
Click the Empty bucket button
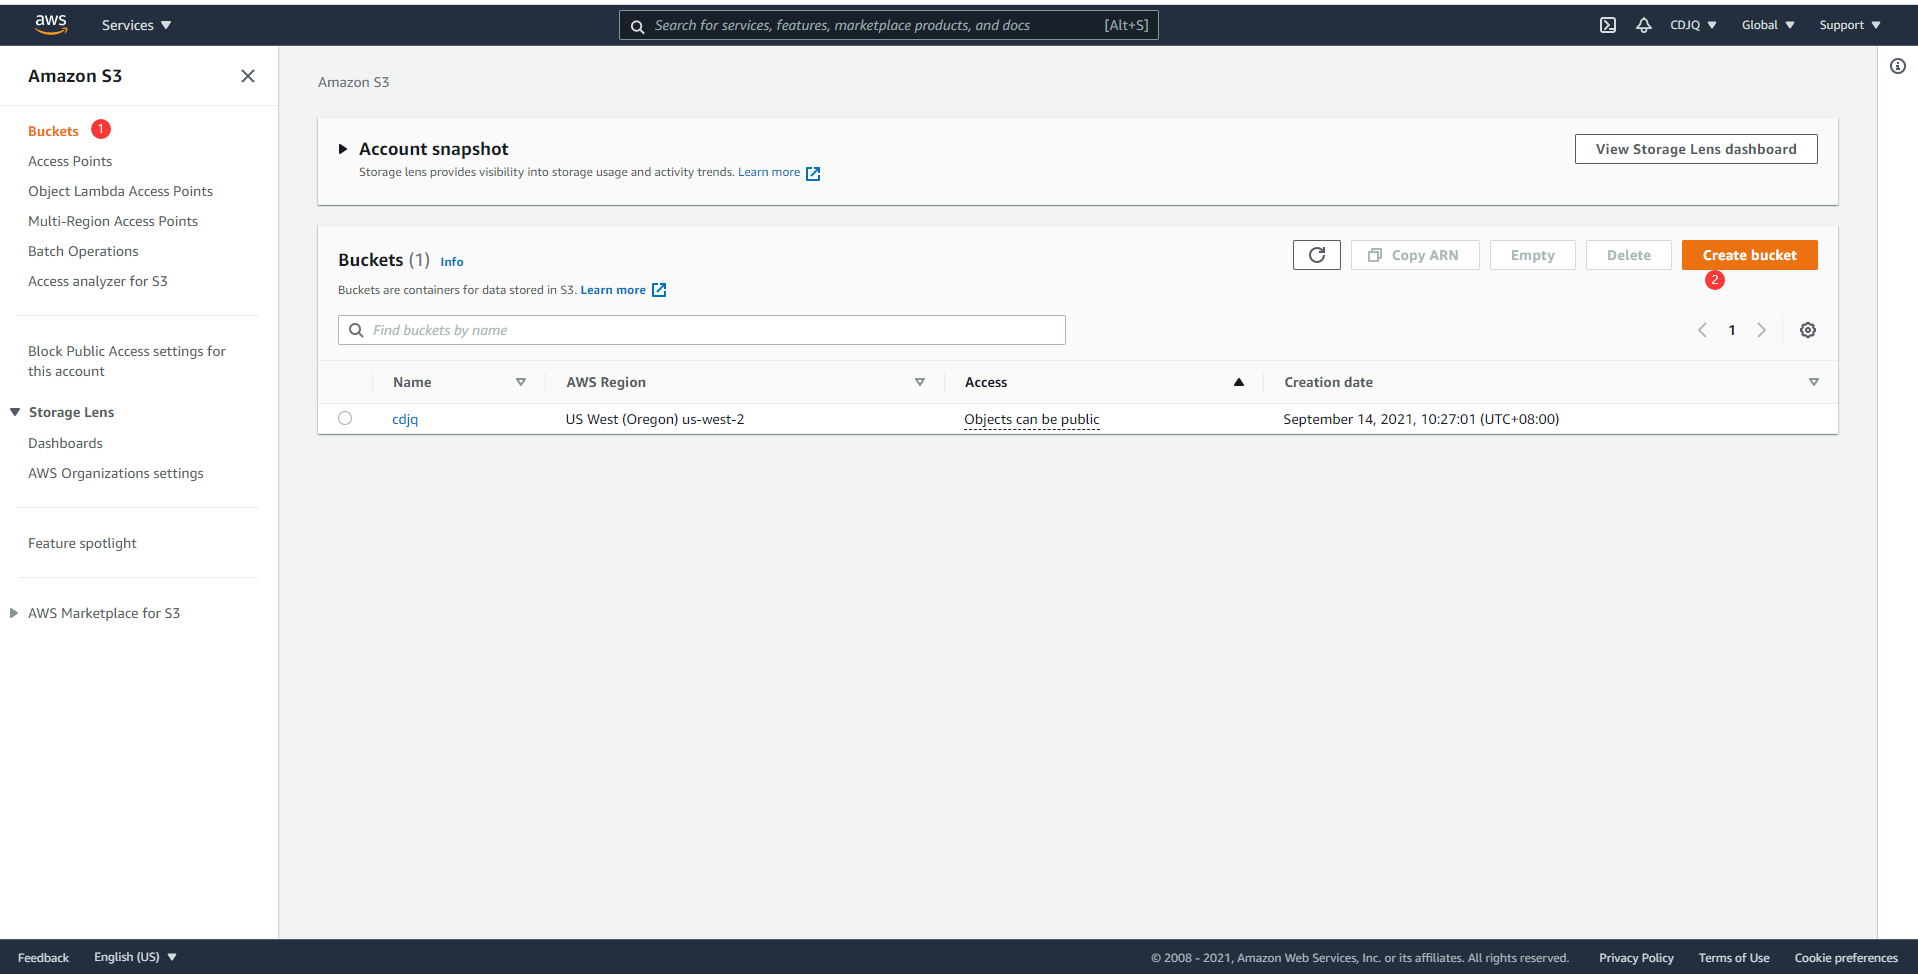1533,255
